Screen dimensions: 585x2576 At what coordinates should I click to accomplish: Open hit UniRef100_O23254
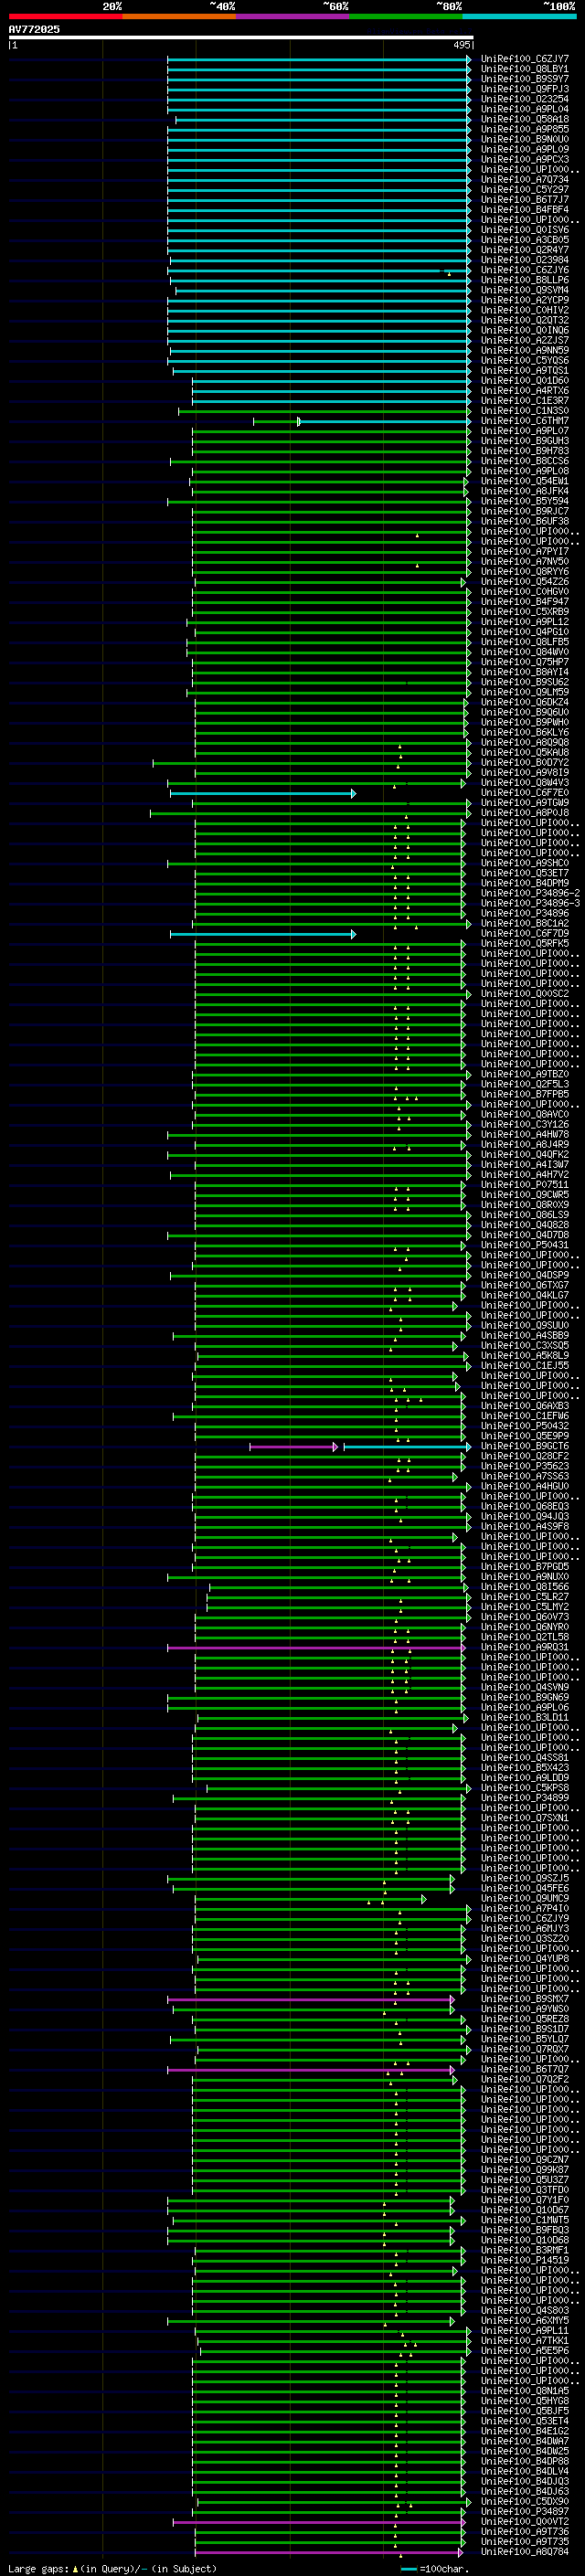click(x=525, y=99)
